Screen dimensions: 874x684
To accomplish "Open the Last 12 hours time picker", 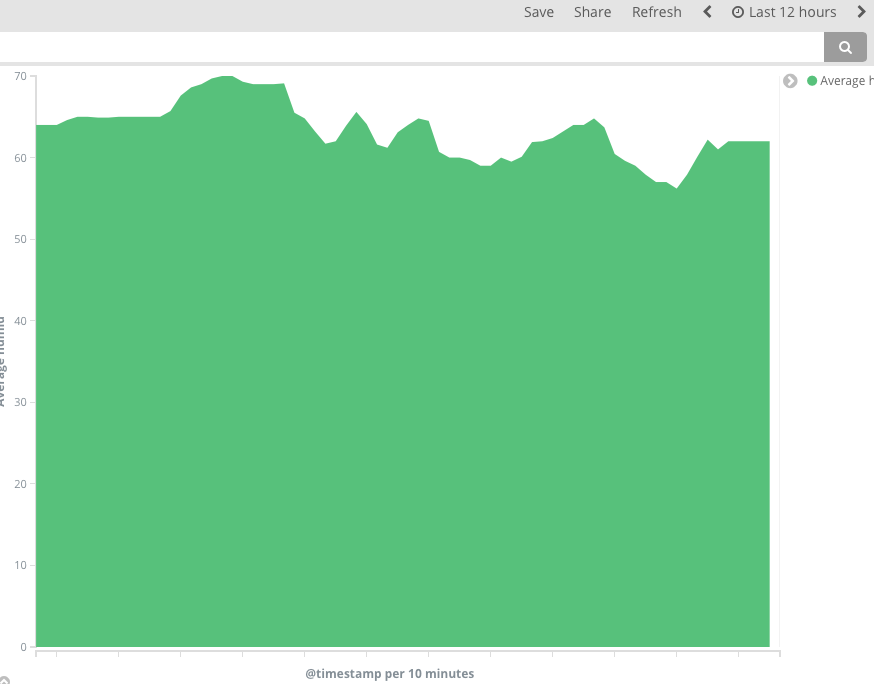I will pos(784,12).
